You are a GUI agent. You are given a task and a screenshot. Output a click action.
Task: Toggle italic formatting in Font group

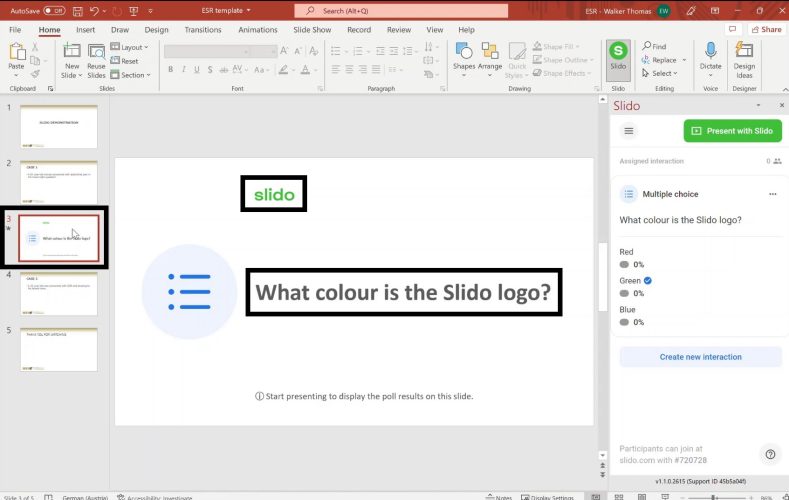pos(184,69)
